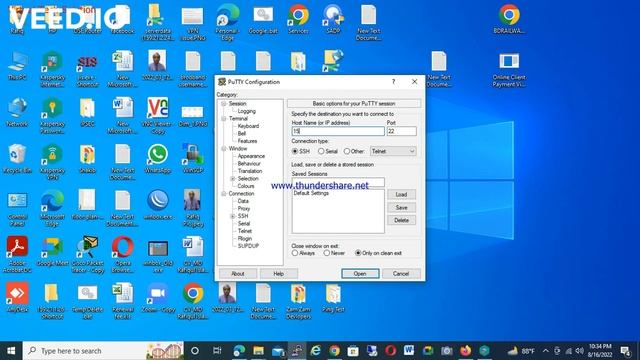Open the Bell category in PuTTY tree

242,133
